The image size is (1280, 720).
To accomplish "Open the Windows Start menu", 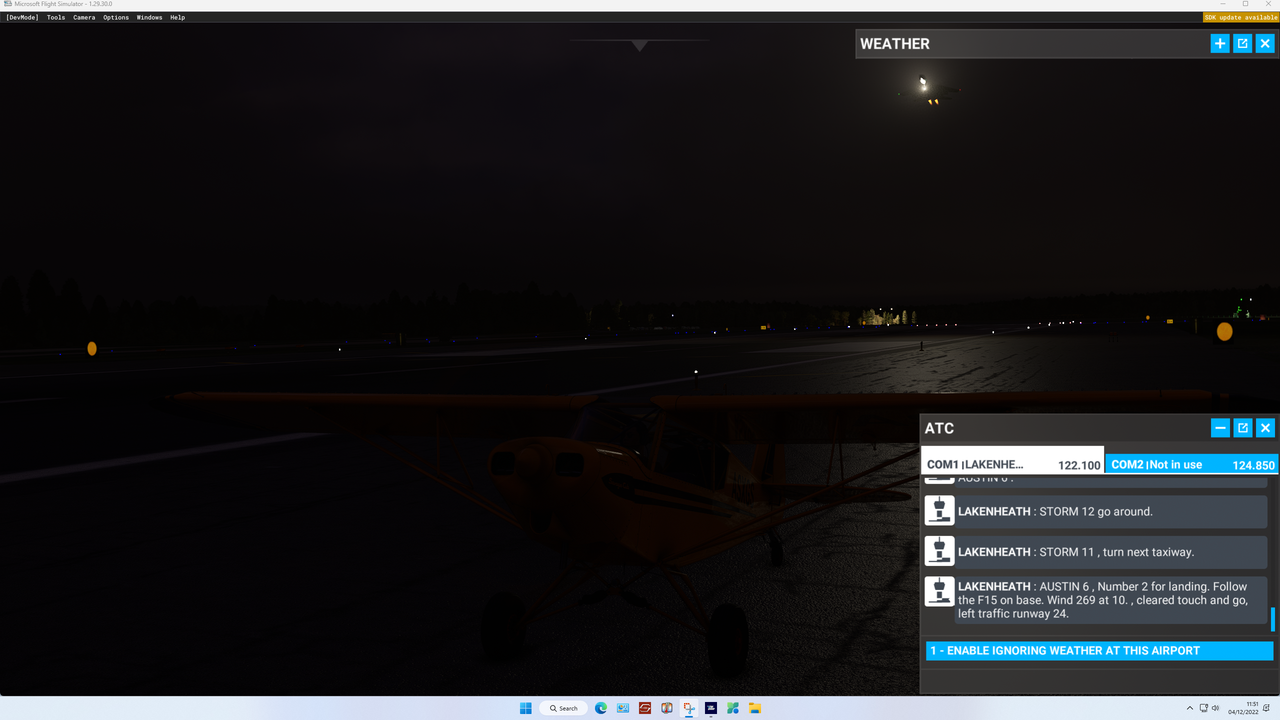I will click(526, 708).
